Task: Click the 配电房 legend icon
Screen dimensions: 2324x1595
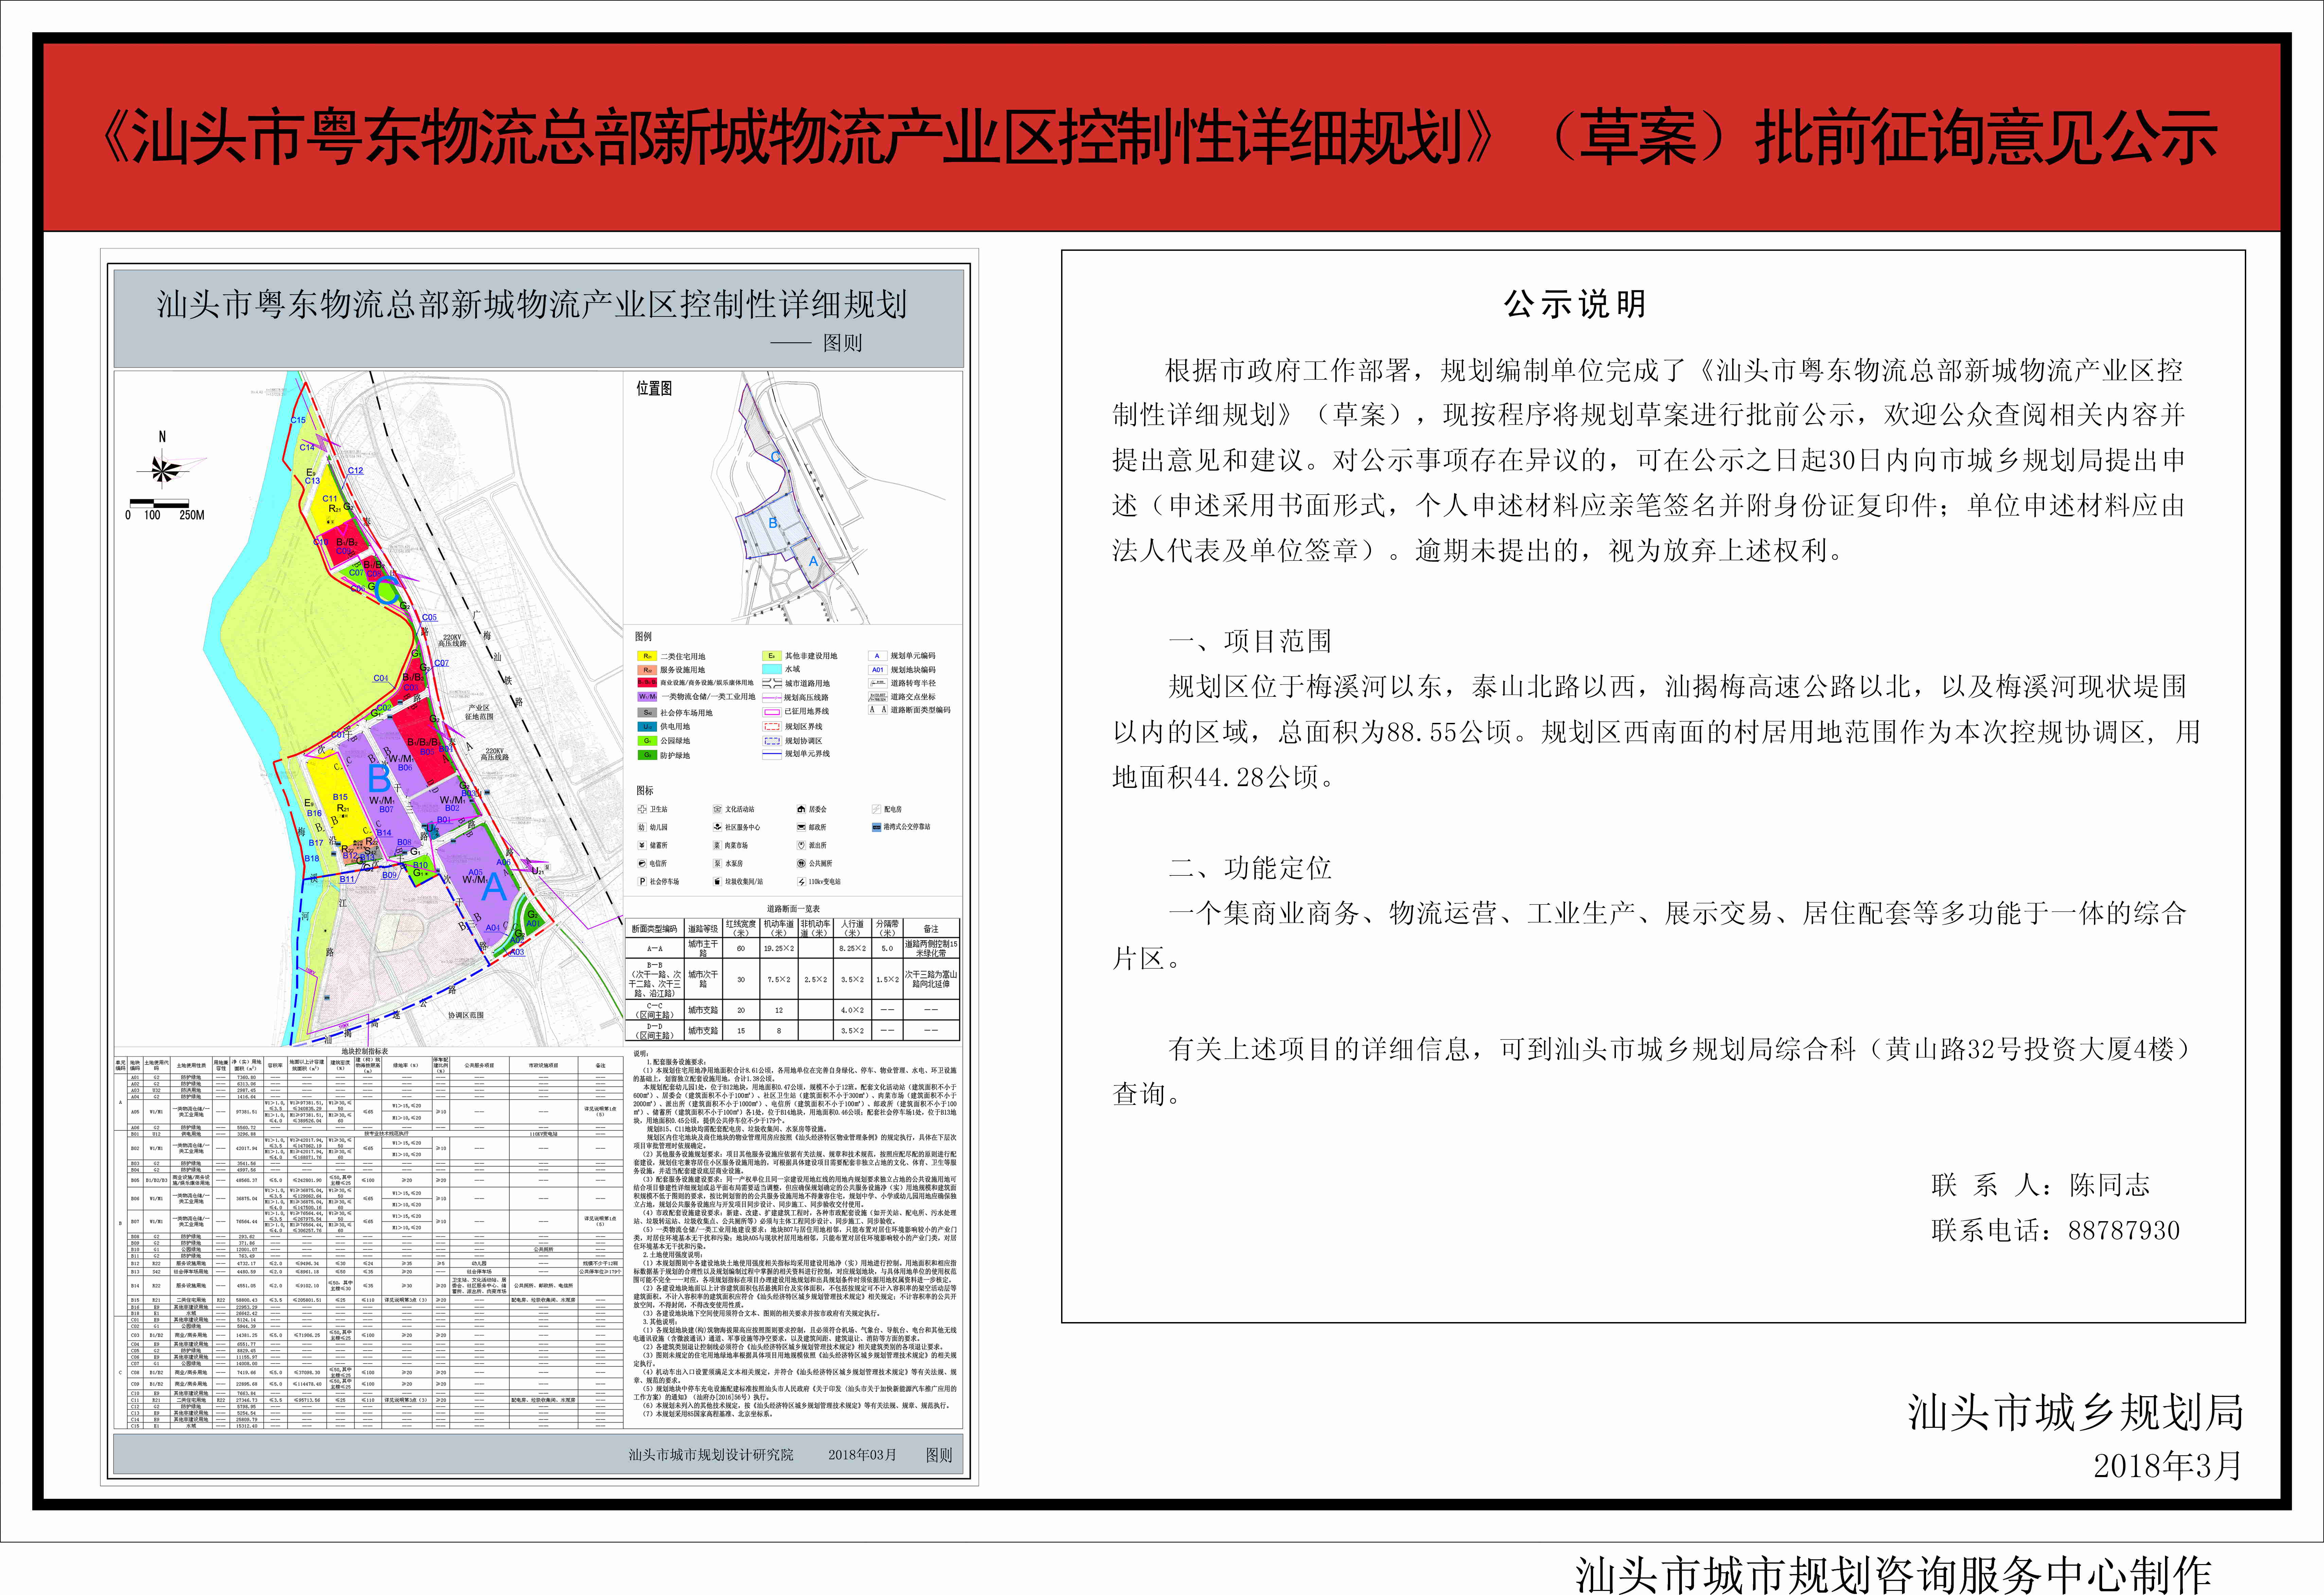Action: 877,809
